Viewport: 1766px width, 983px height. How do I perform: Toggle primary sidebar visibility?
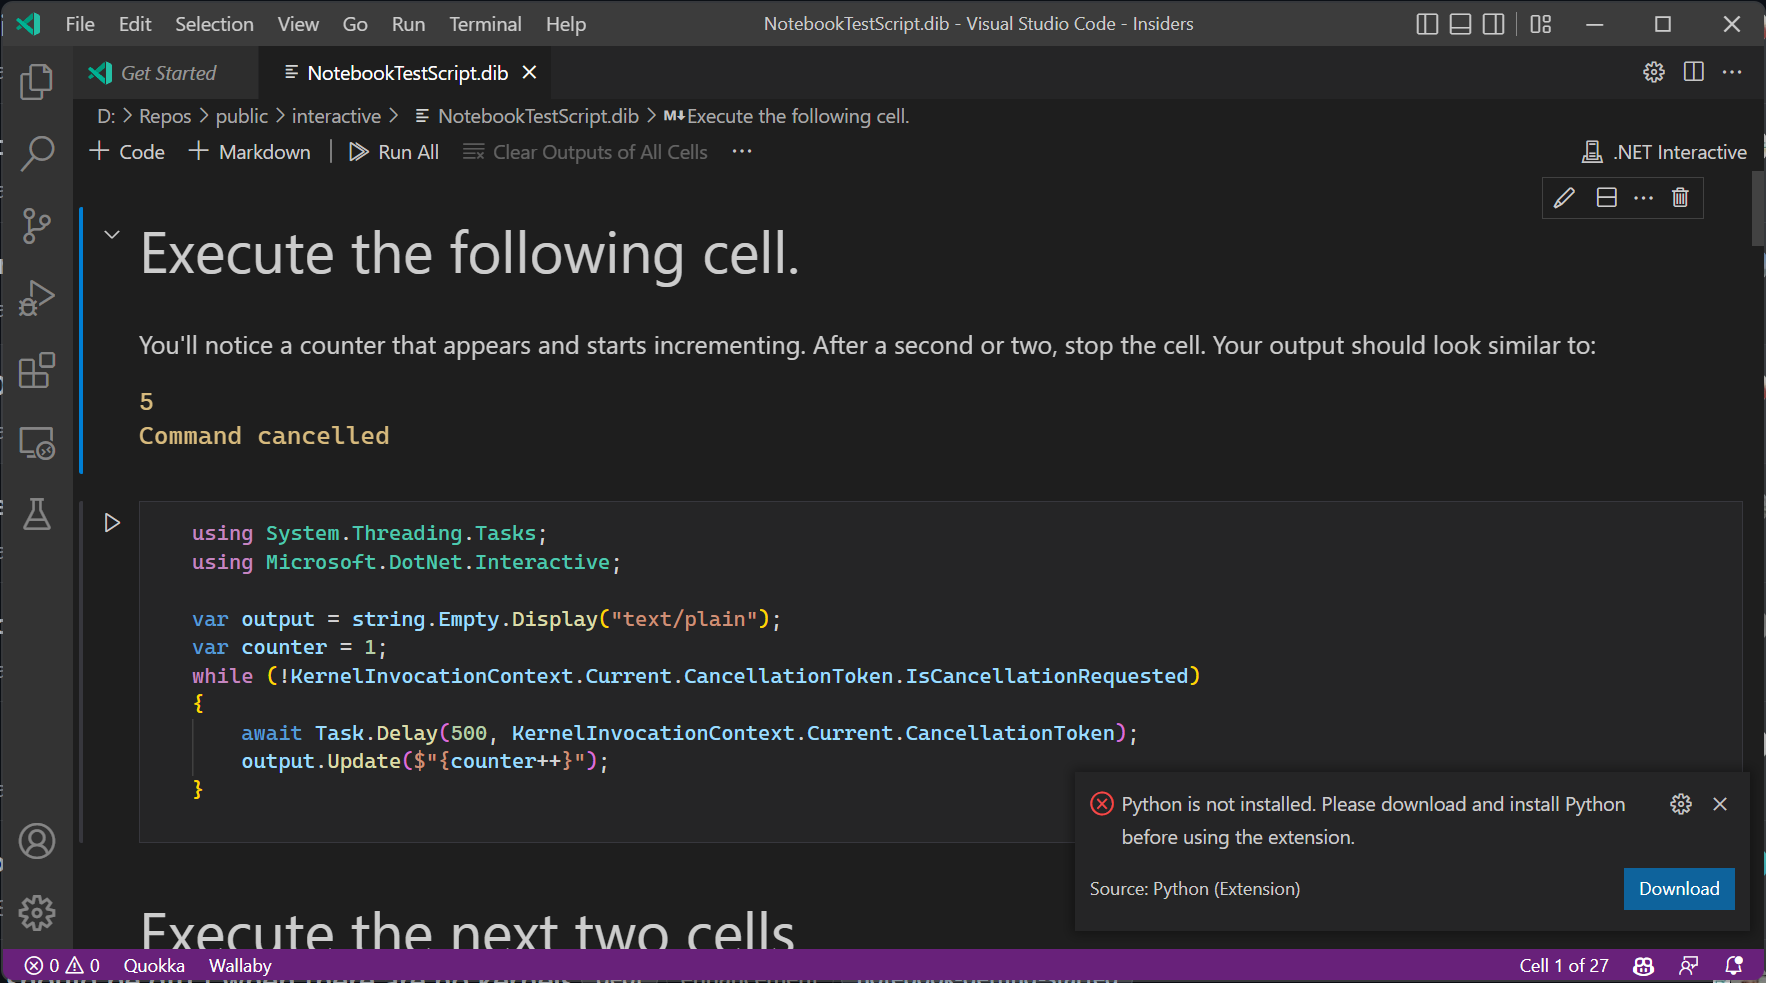click(x=1427, y=24)
